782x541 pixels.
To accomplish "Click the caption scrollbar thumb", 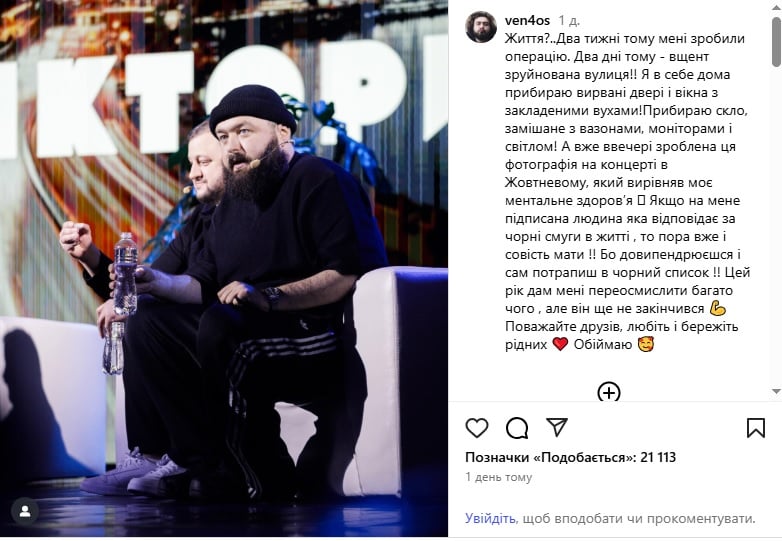I will [x=776, y=41].
